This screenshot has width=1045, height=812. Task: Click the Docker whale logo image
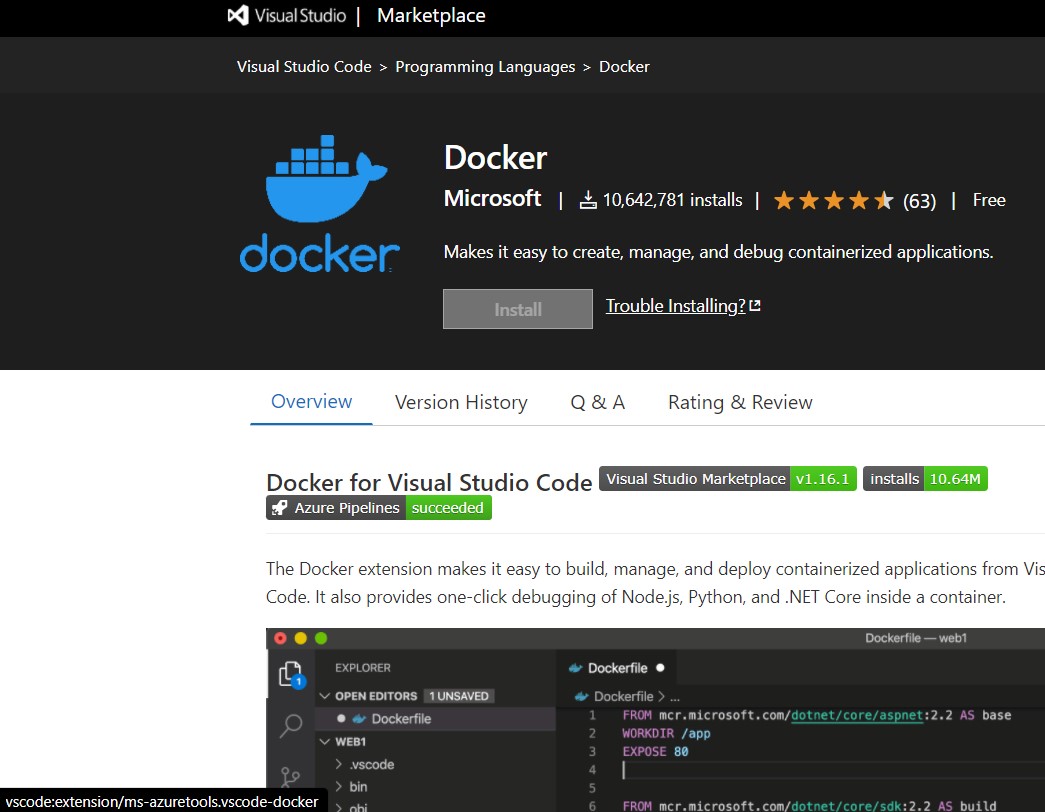coord(320,204)
